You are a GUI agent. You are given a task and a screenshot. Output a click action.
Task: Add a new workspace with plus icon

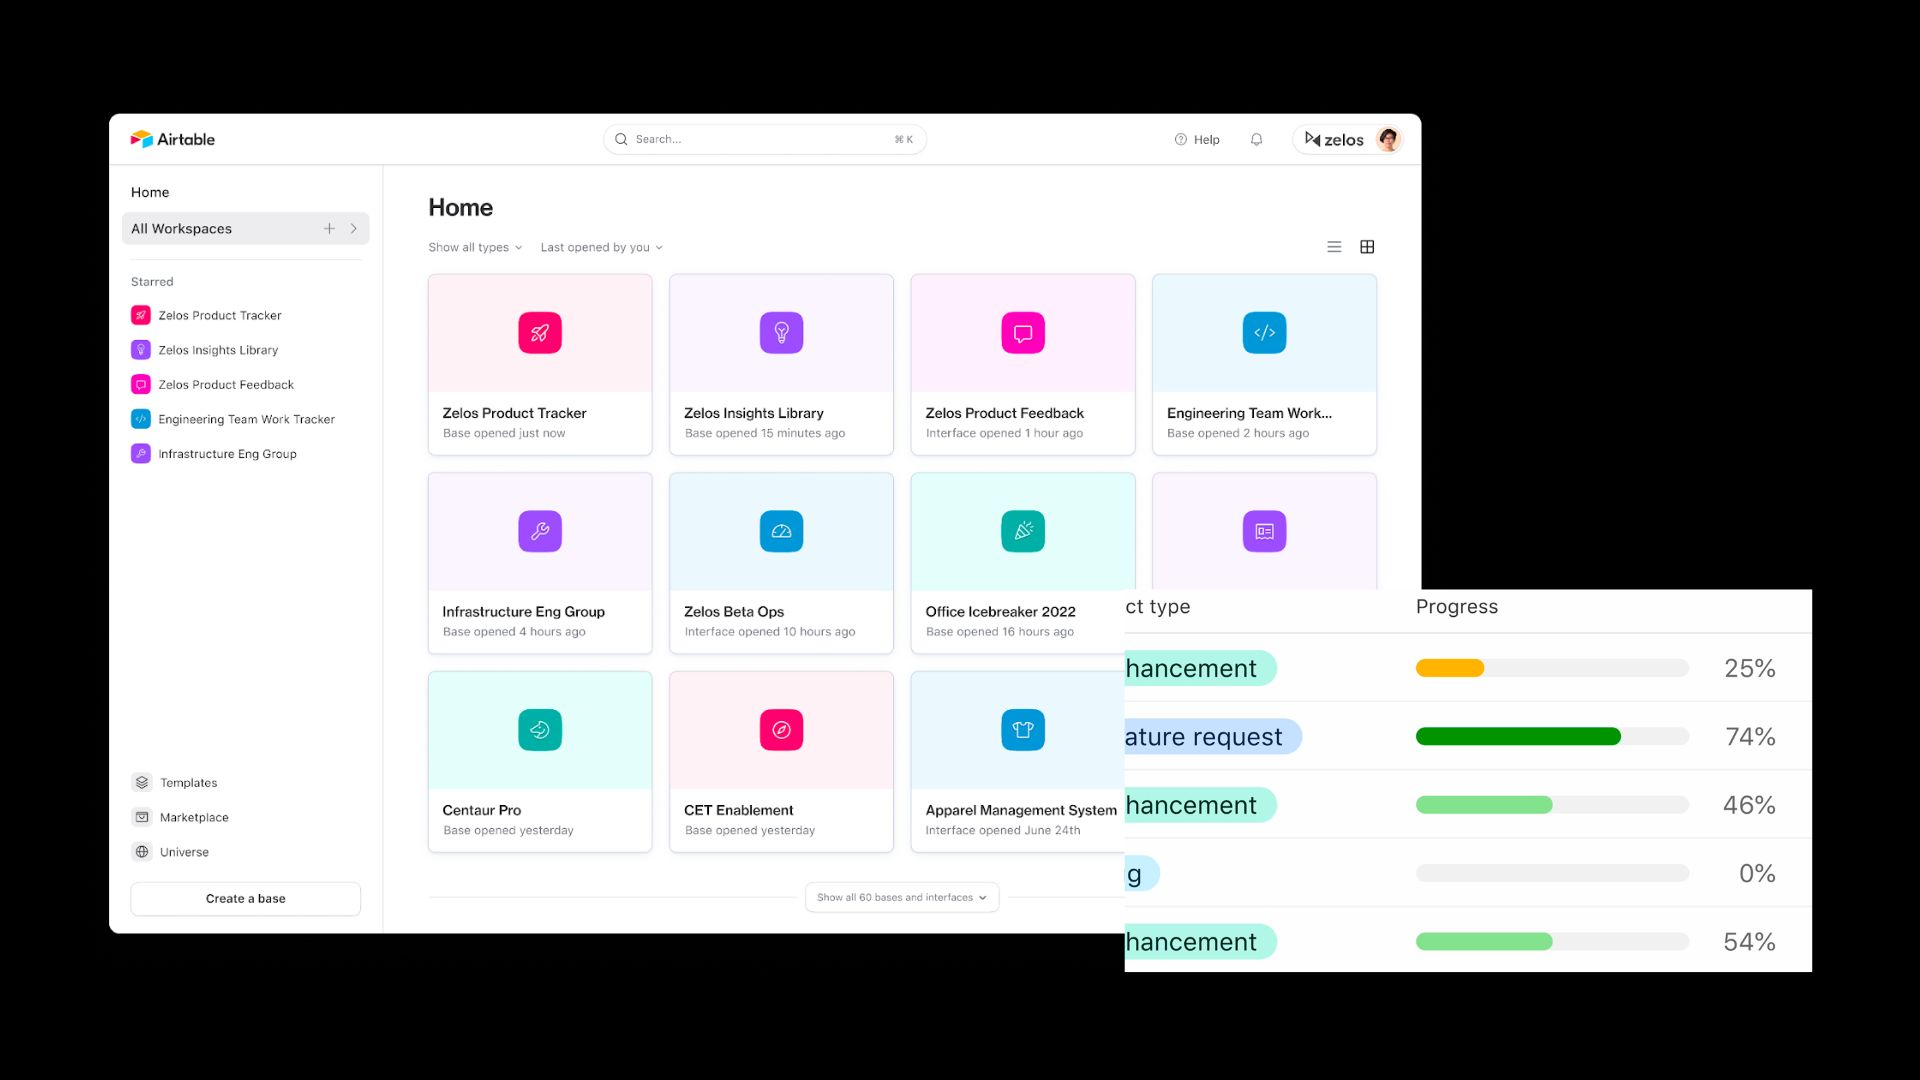click(x=329, y=229)
